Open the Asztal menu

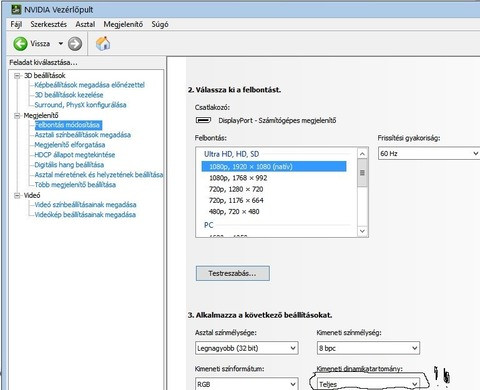[x=85, y=24]
